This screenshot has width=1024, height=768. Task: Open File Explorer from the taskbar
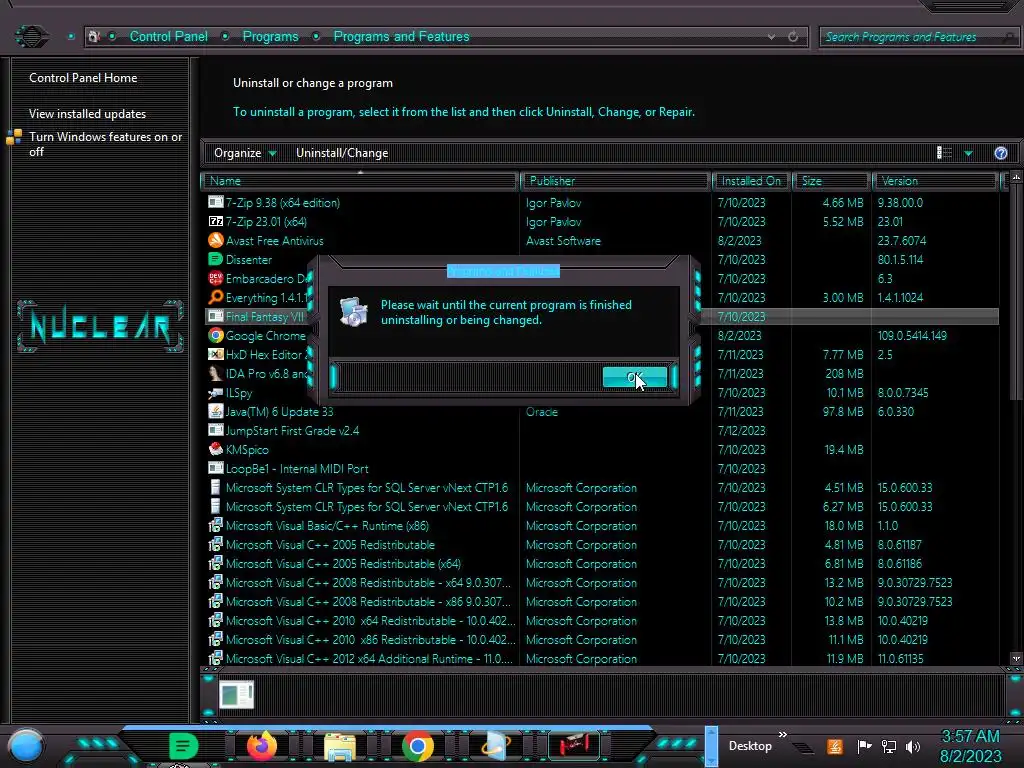pos(340,747)
